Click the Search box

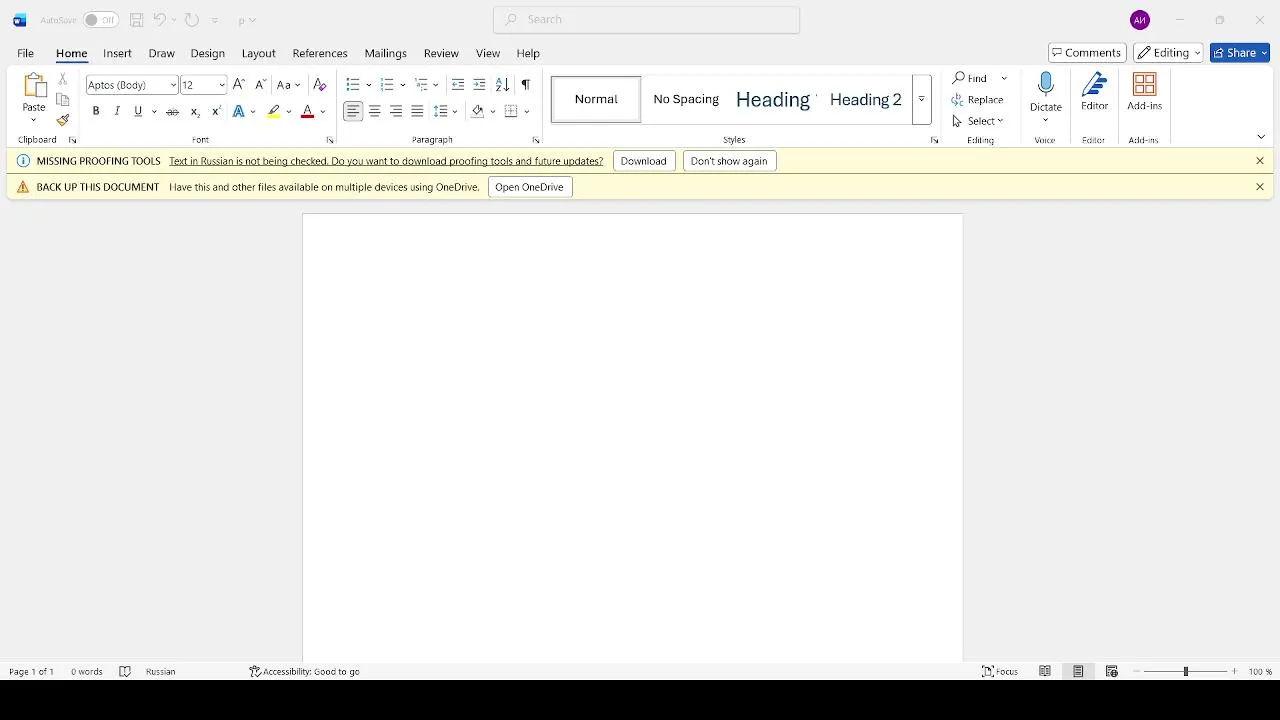pos(647,20)
